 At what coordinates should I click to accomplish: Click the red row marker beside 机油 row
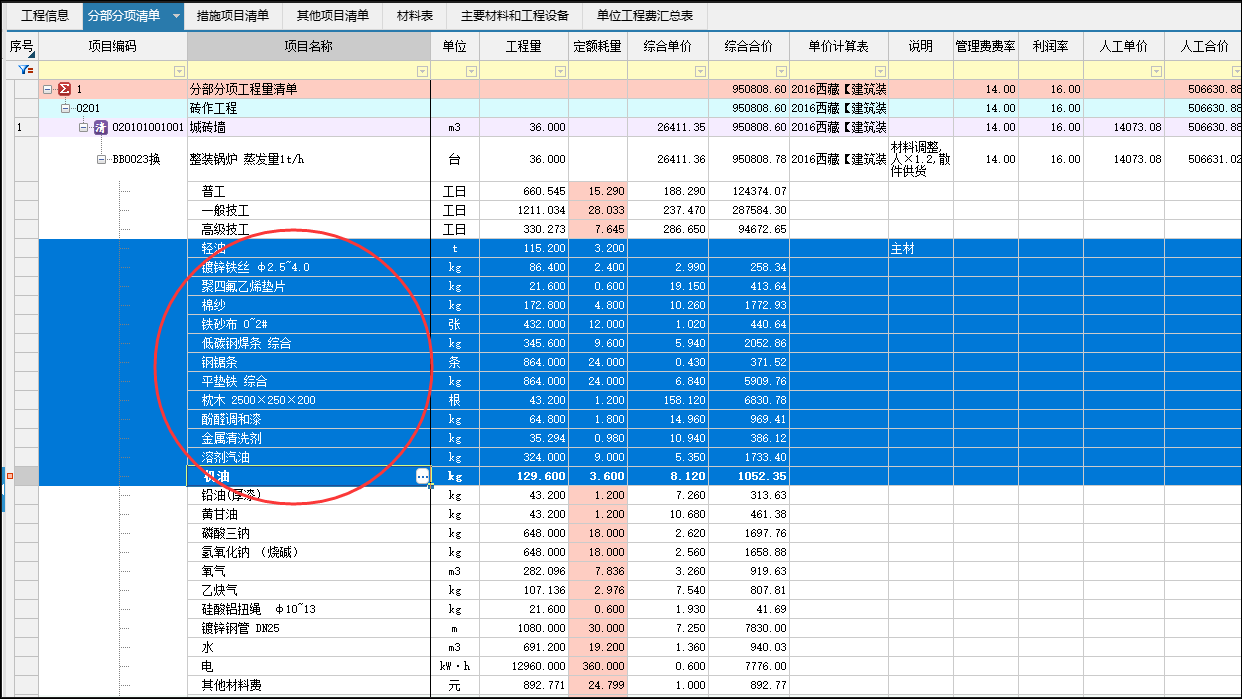(10, 476)
